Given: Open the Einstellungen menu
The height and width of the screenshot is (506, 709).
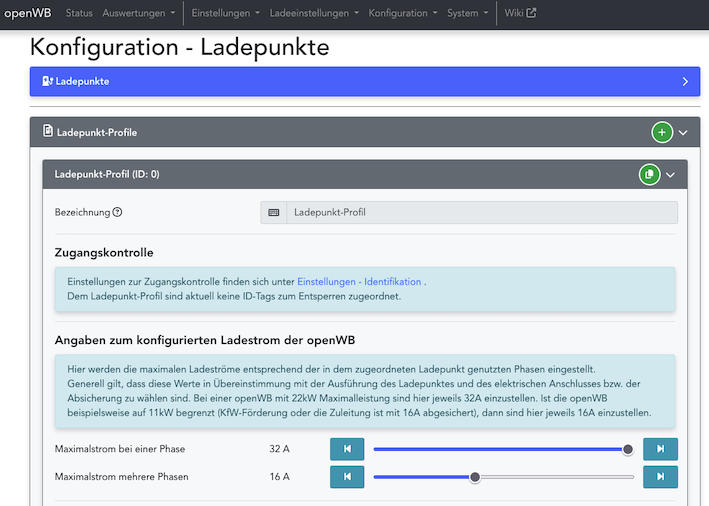Looking at the screenshot, I should pyautogui.click(x=225, y=13).
